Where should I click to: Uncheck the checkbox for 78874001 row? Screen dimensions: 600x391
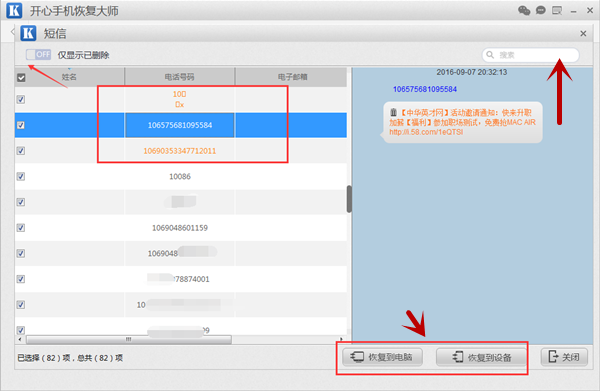click(21, 279)
